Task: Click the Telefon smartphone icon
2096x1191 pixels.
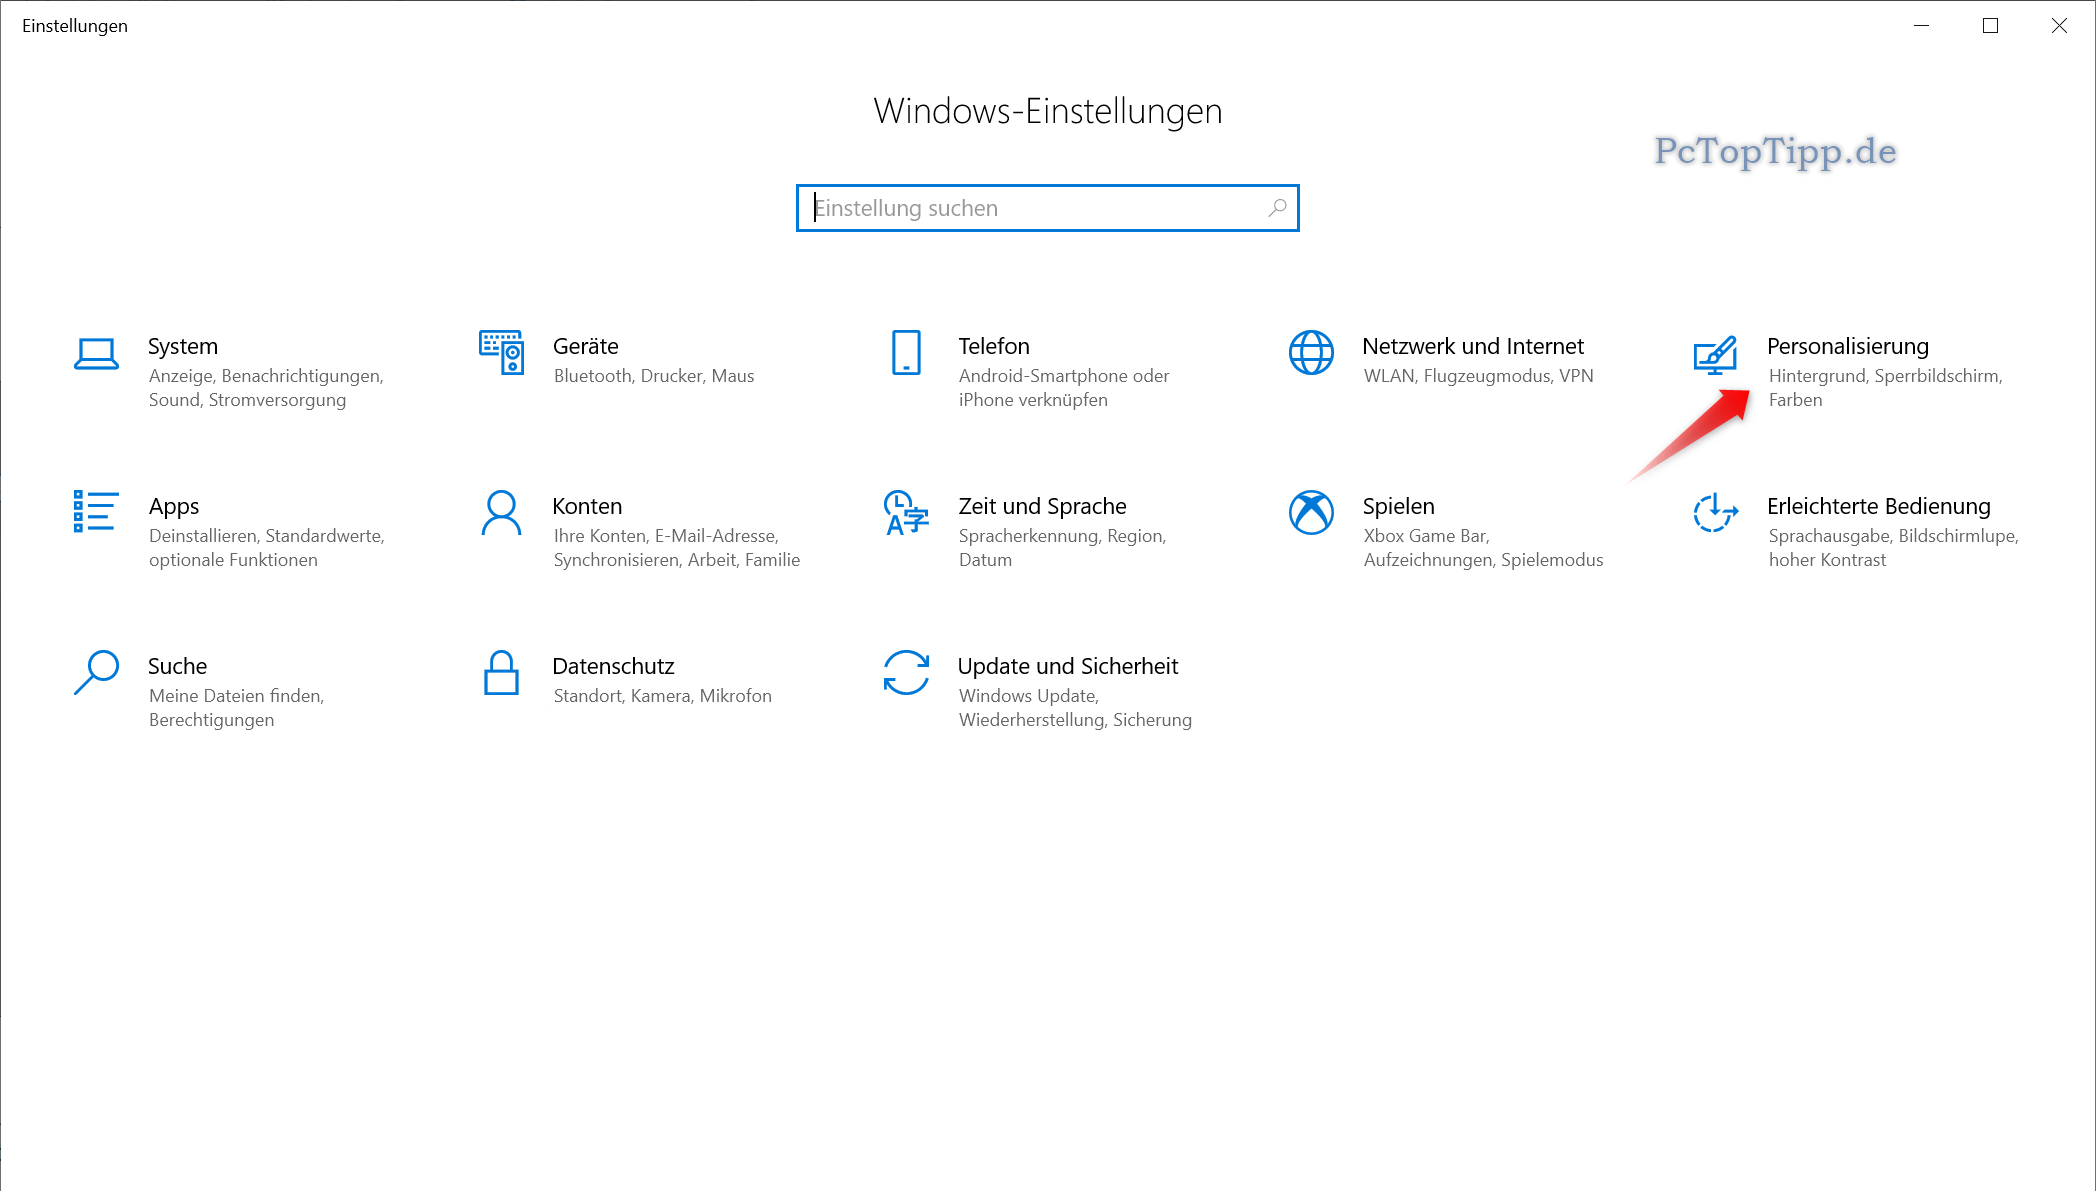Action: coord(906,352)
